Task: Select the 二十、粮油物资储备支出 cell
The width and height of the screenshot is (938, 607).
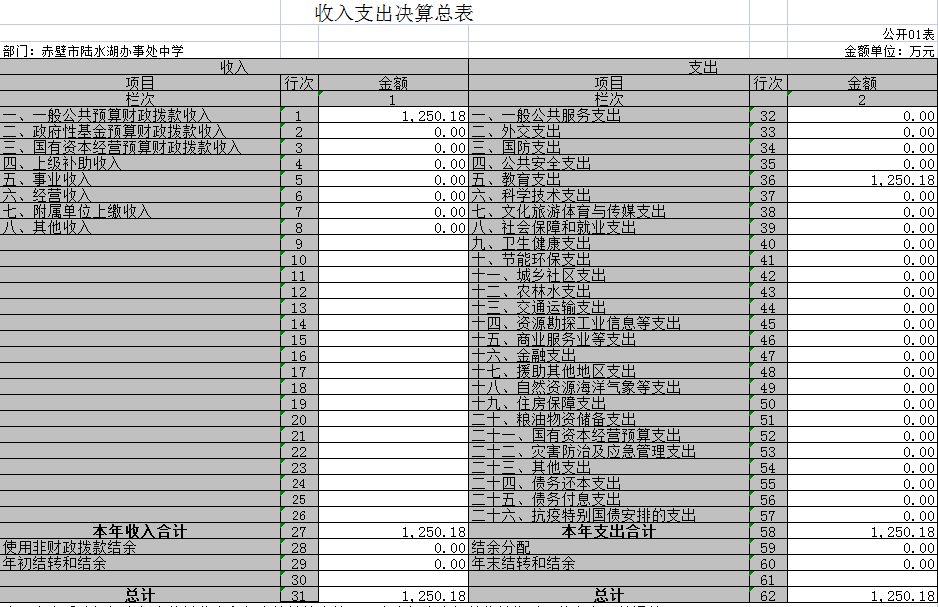Action: click(x=609, y=419)
